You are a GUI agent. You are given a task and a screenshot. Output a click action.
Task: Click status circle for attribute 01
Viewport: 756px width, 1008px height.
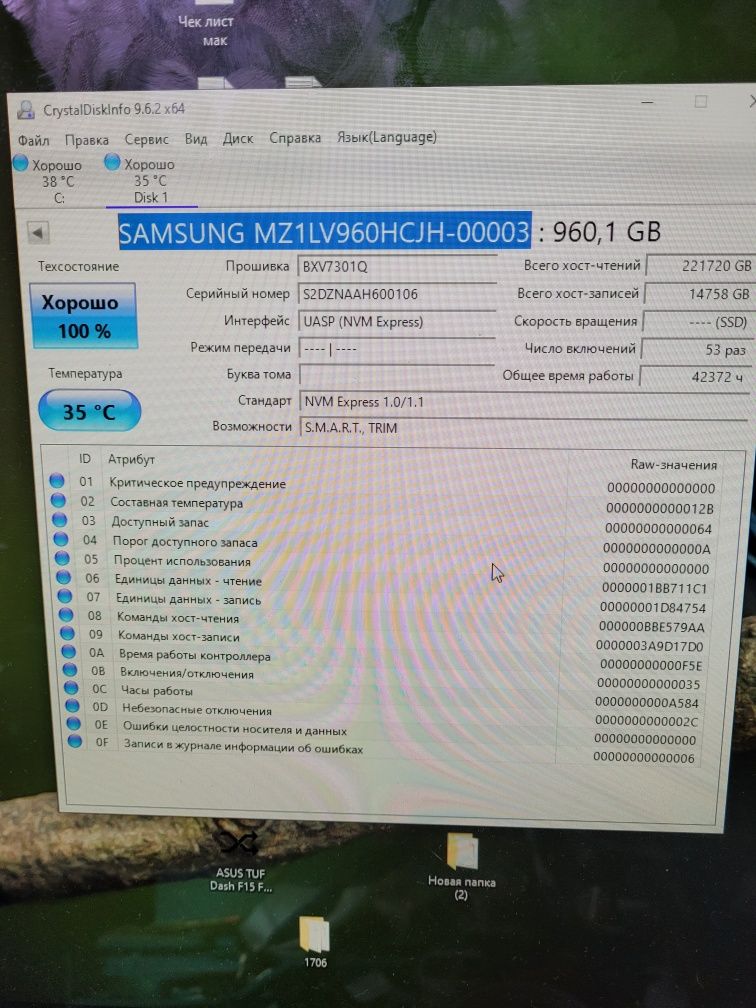tap(57, 480)
